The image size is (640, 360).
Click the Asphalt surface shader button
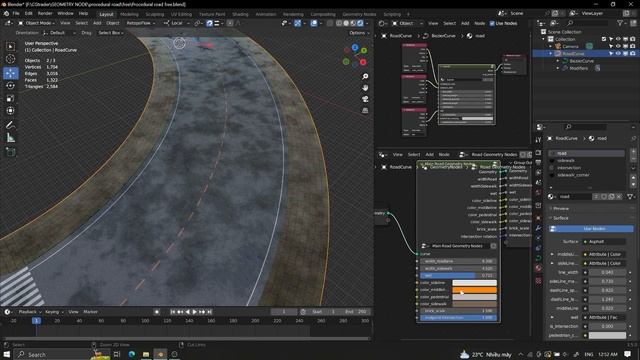tap(604, 242)
